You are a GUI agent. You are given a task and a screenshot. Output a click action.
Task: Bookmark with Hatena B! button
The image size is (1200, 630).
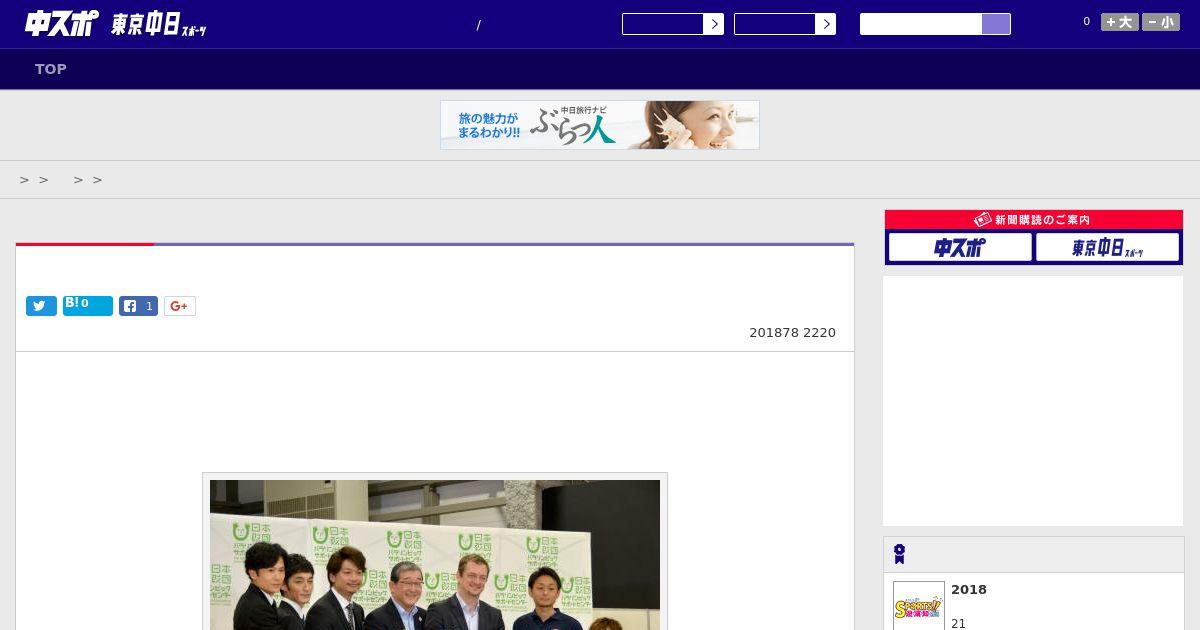click(x=88, y=306)
